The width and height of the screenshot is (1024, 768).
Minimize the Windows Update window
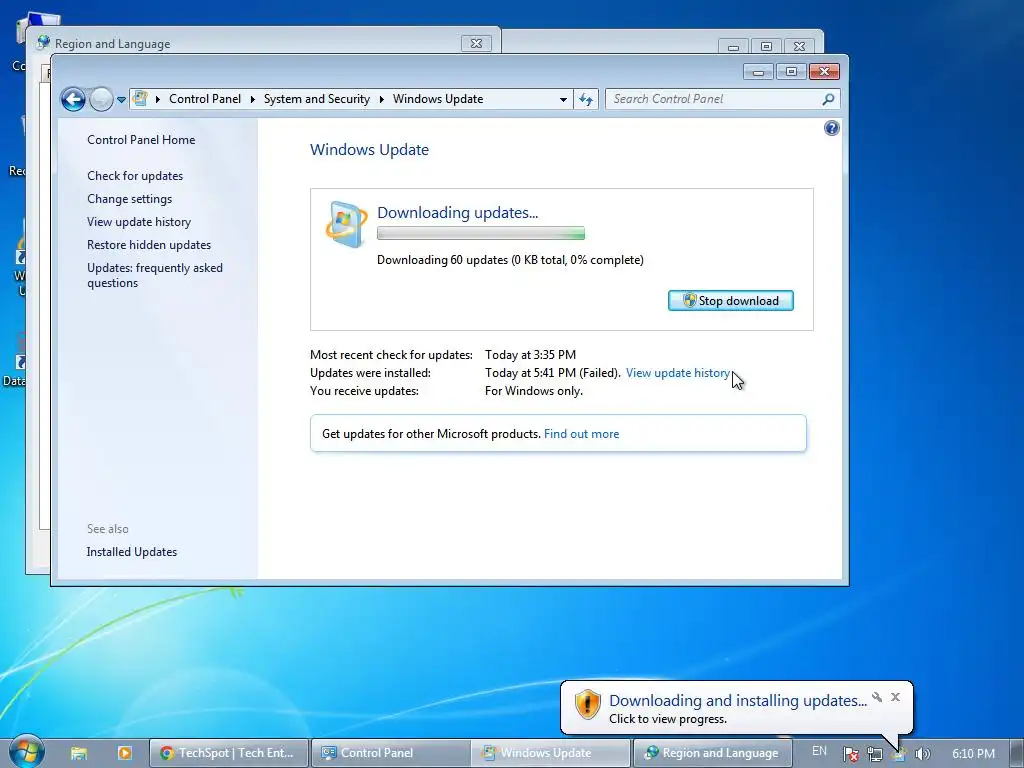(x=758, y=71)
